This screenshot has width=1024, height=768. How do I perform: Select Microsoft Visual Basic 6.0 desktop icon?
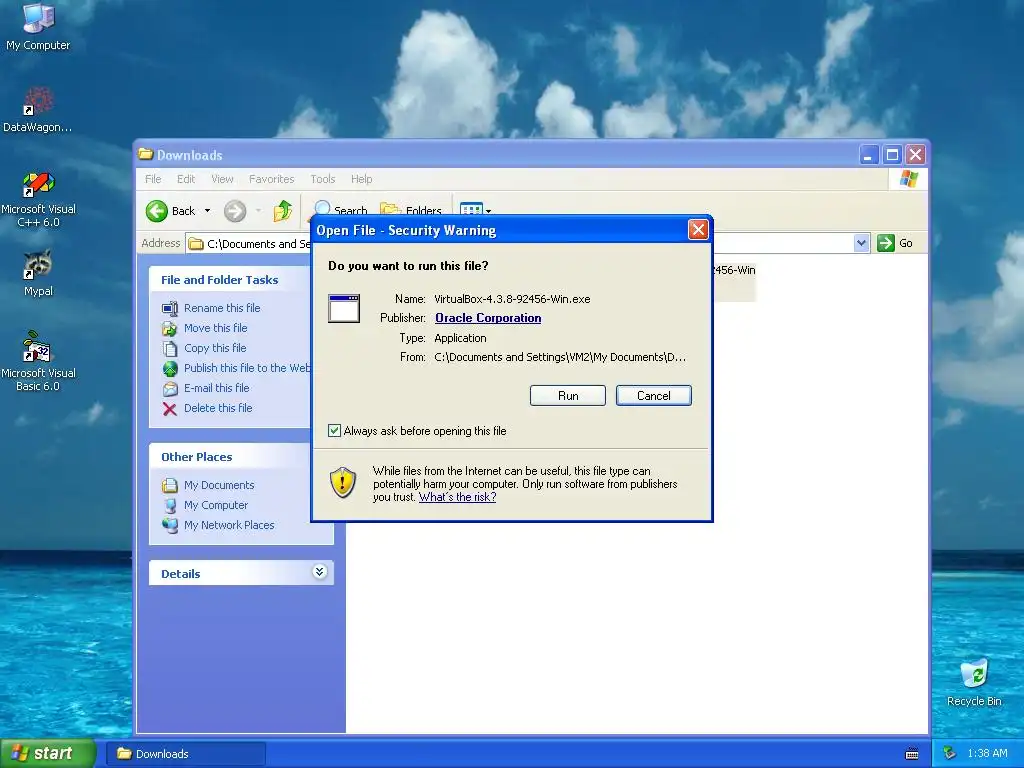click(38, 361)
